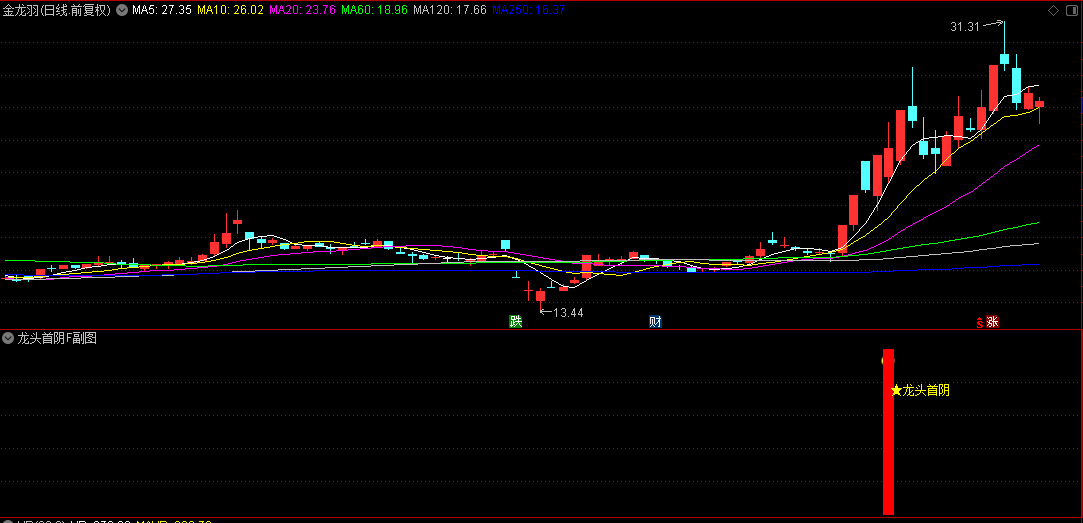Select the MA250 indicator label in blue
The width and height of the screenshot is (1083, 523).
(x=529, y=10)
